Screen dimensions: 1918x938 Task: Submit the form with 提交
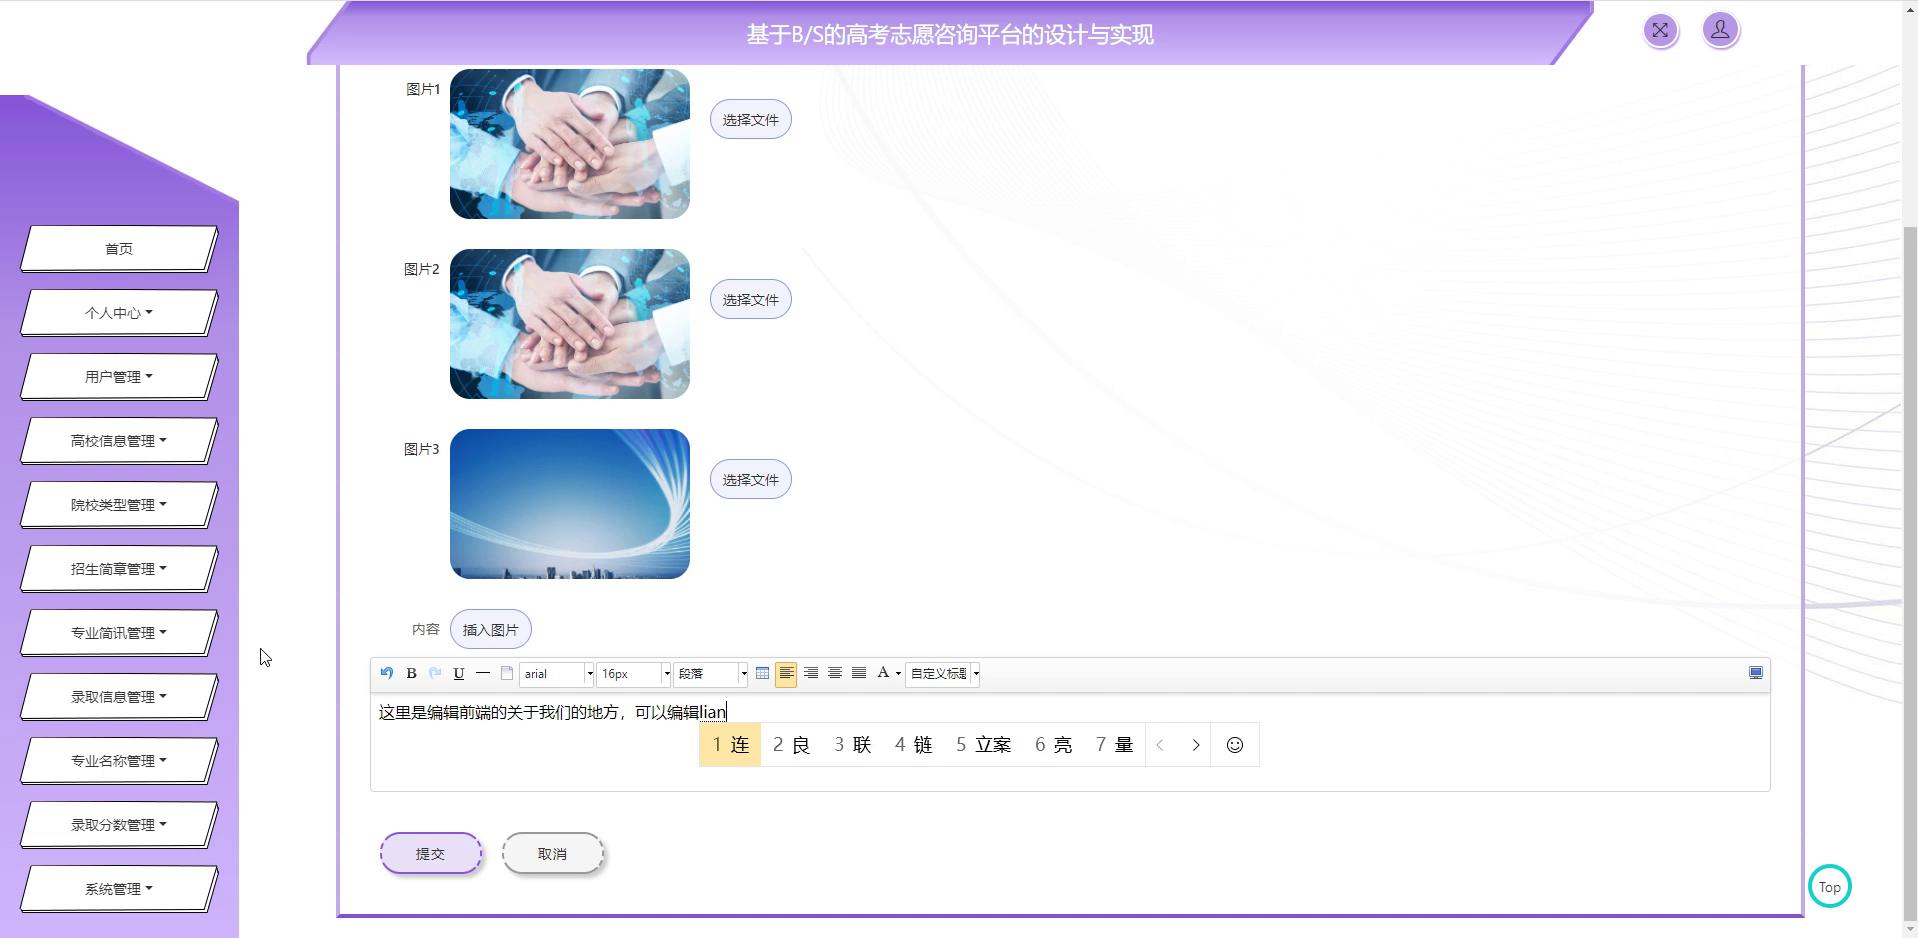(431, 854)
